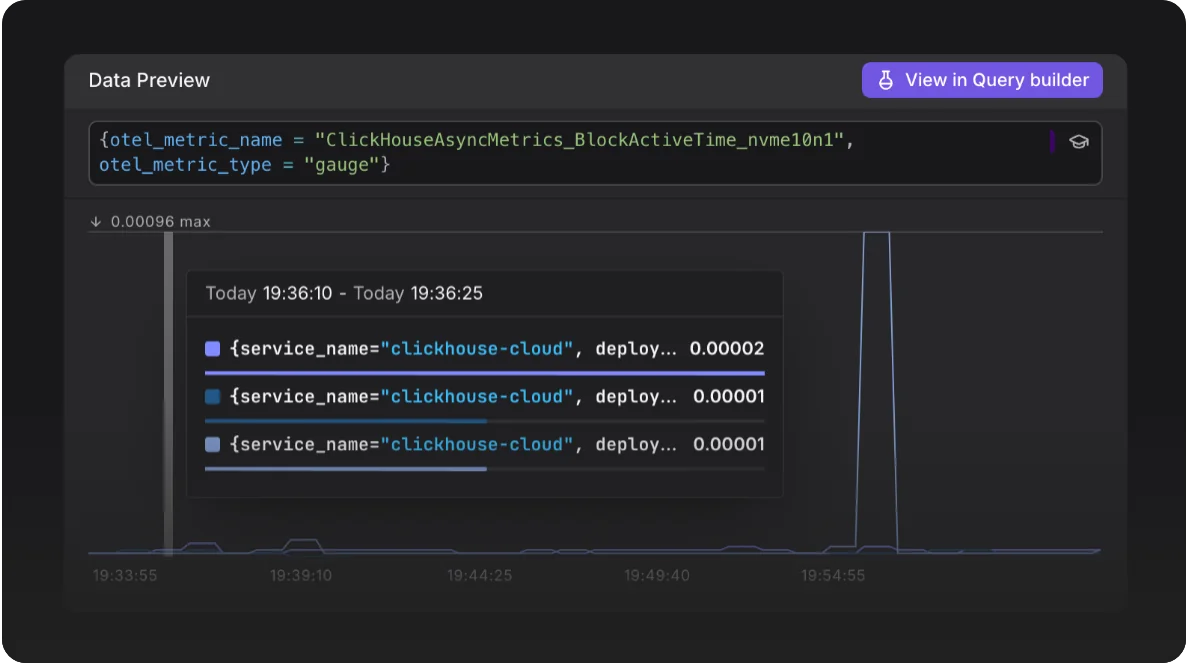Click the tooltip time range Today 19:36:10 - 19:36:25
This screenshot has width=1188, height=663.
(344, 293)
